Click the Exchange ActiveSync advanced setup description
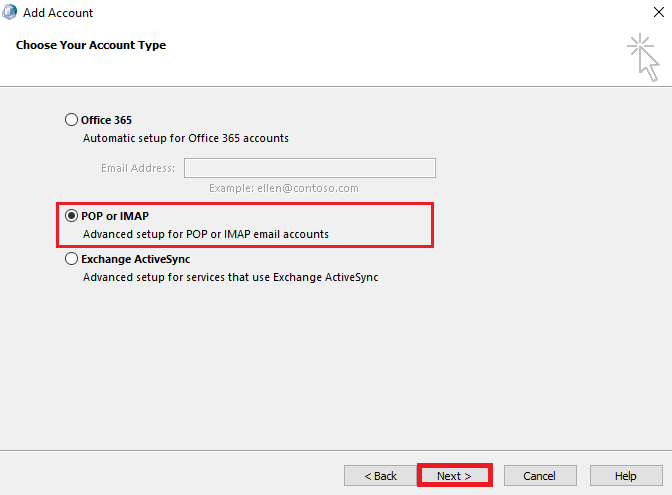The image size is (672, 495). (x=230, y=277)
